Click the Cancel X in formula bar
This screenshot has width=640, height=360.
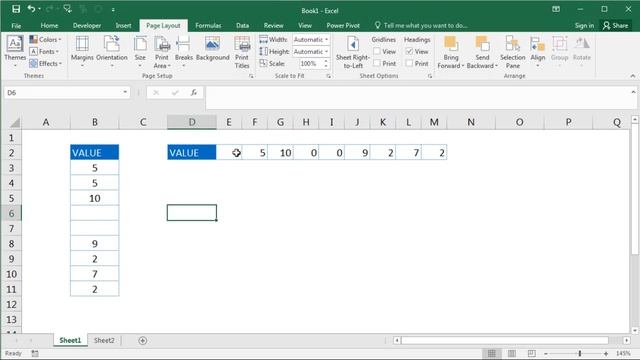click(x=156, y=93)
